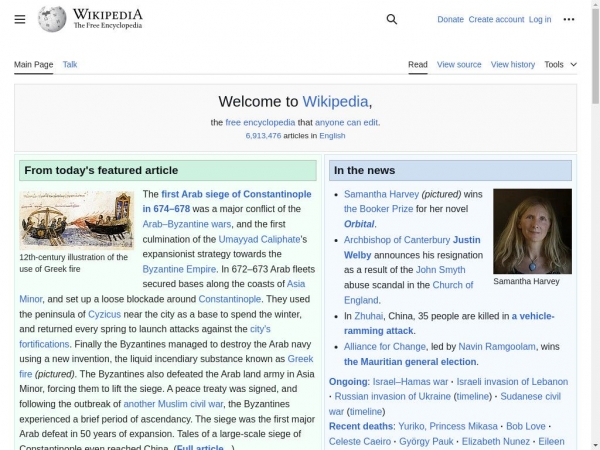Open the Elizabeth Nunez link
The image size is (600, 450).
pyautogui.click(x=496, y=441)
